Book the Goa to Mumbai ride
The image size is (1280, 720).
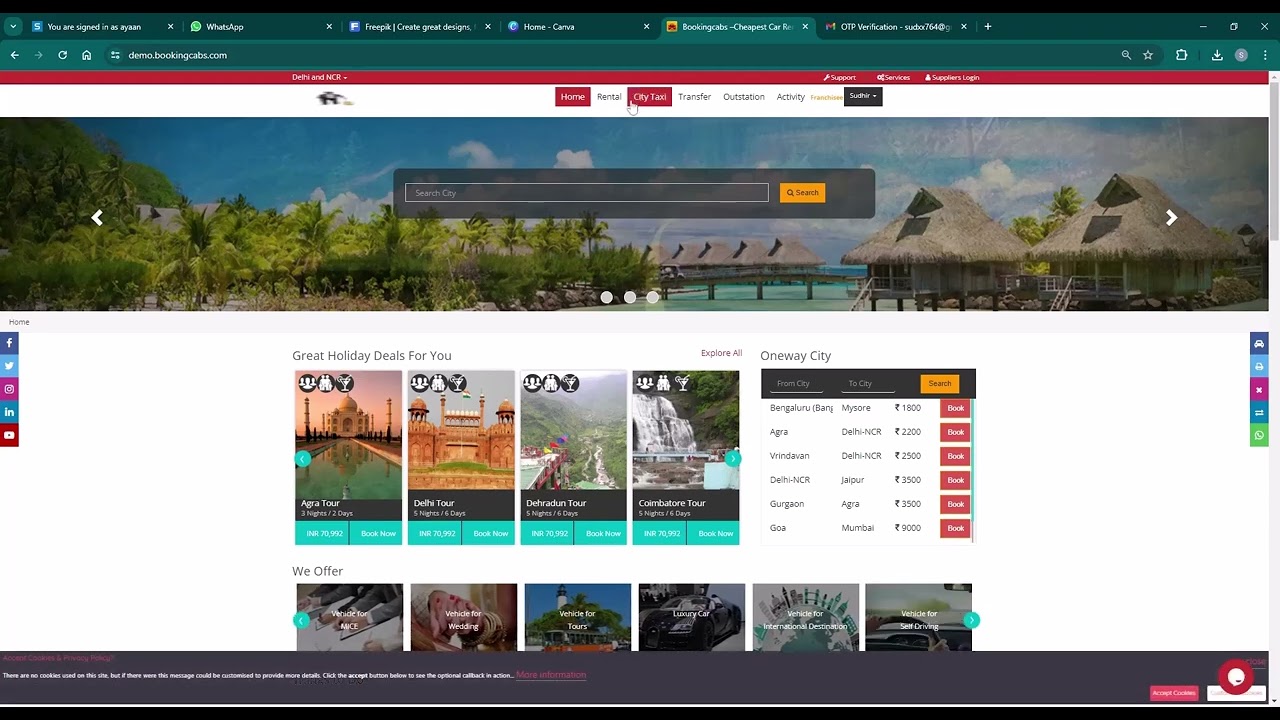click(x=955, y=528)
